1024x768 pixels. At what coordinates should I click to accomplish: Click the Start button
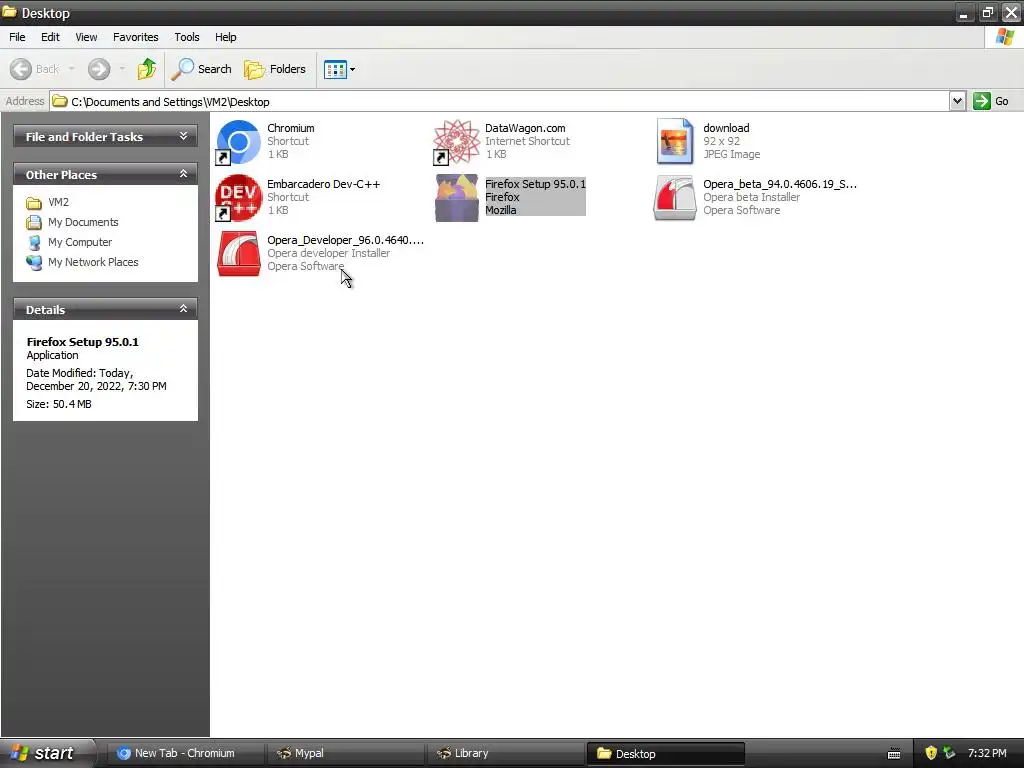[46, 753]
